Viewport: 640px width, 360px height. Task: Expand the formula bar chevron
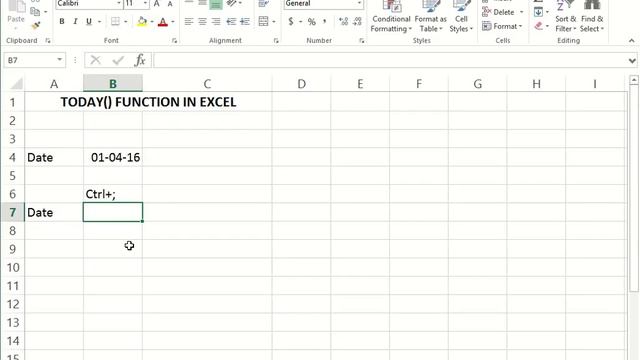pyautogui.click(x=632, y=61)
